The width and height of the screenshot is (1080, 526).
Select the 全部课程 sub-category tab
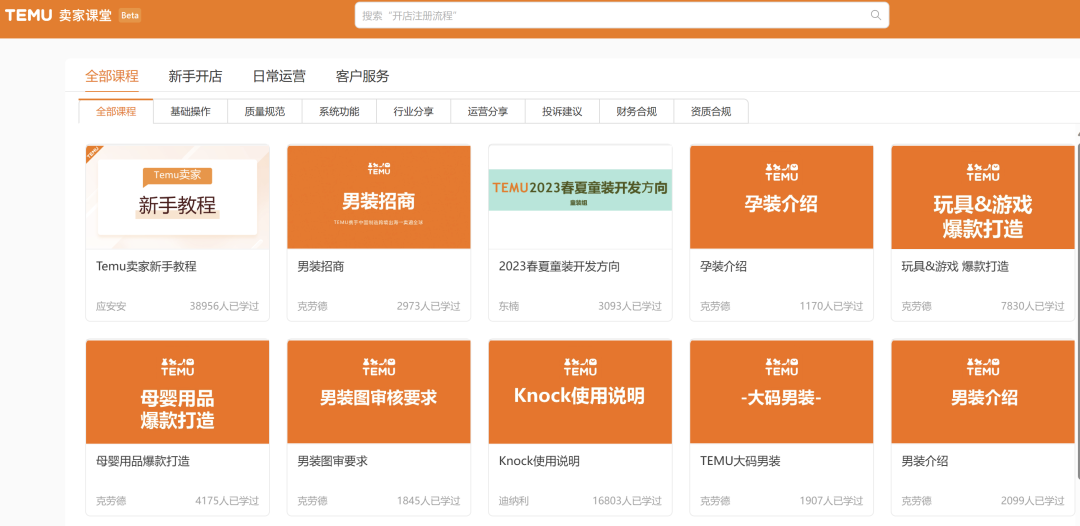click(116, 112)
